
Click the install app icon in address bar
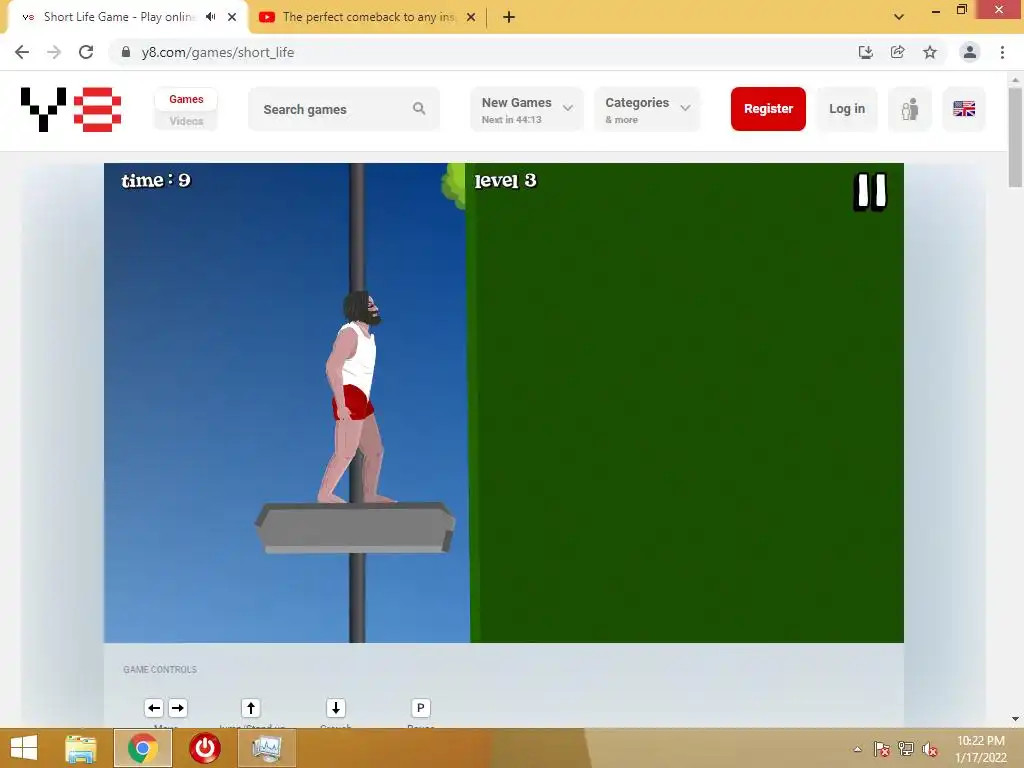click(865, 52)
